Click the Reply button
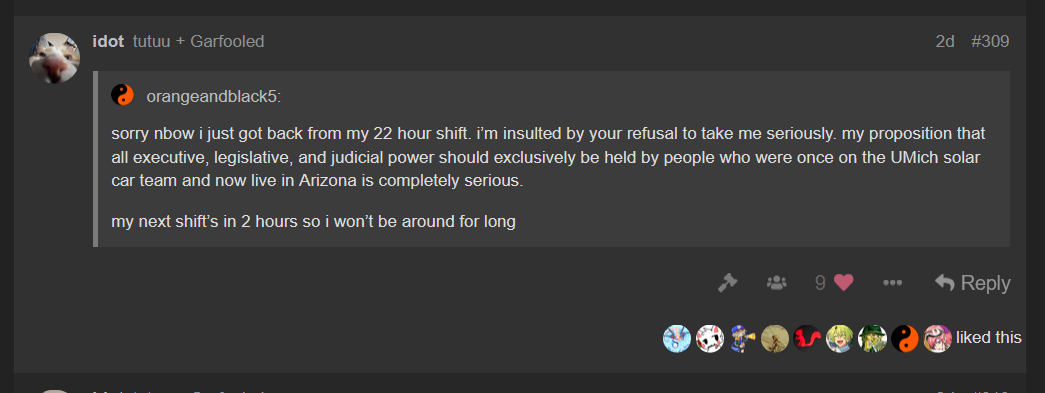Screen dimensions: 1045x393 coord(972,283)
